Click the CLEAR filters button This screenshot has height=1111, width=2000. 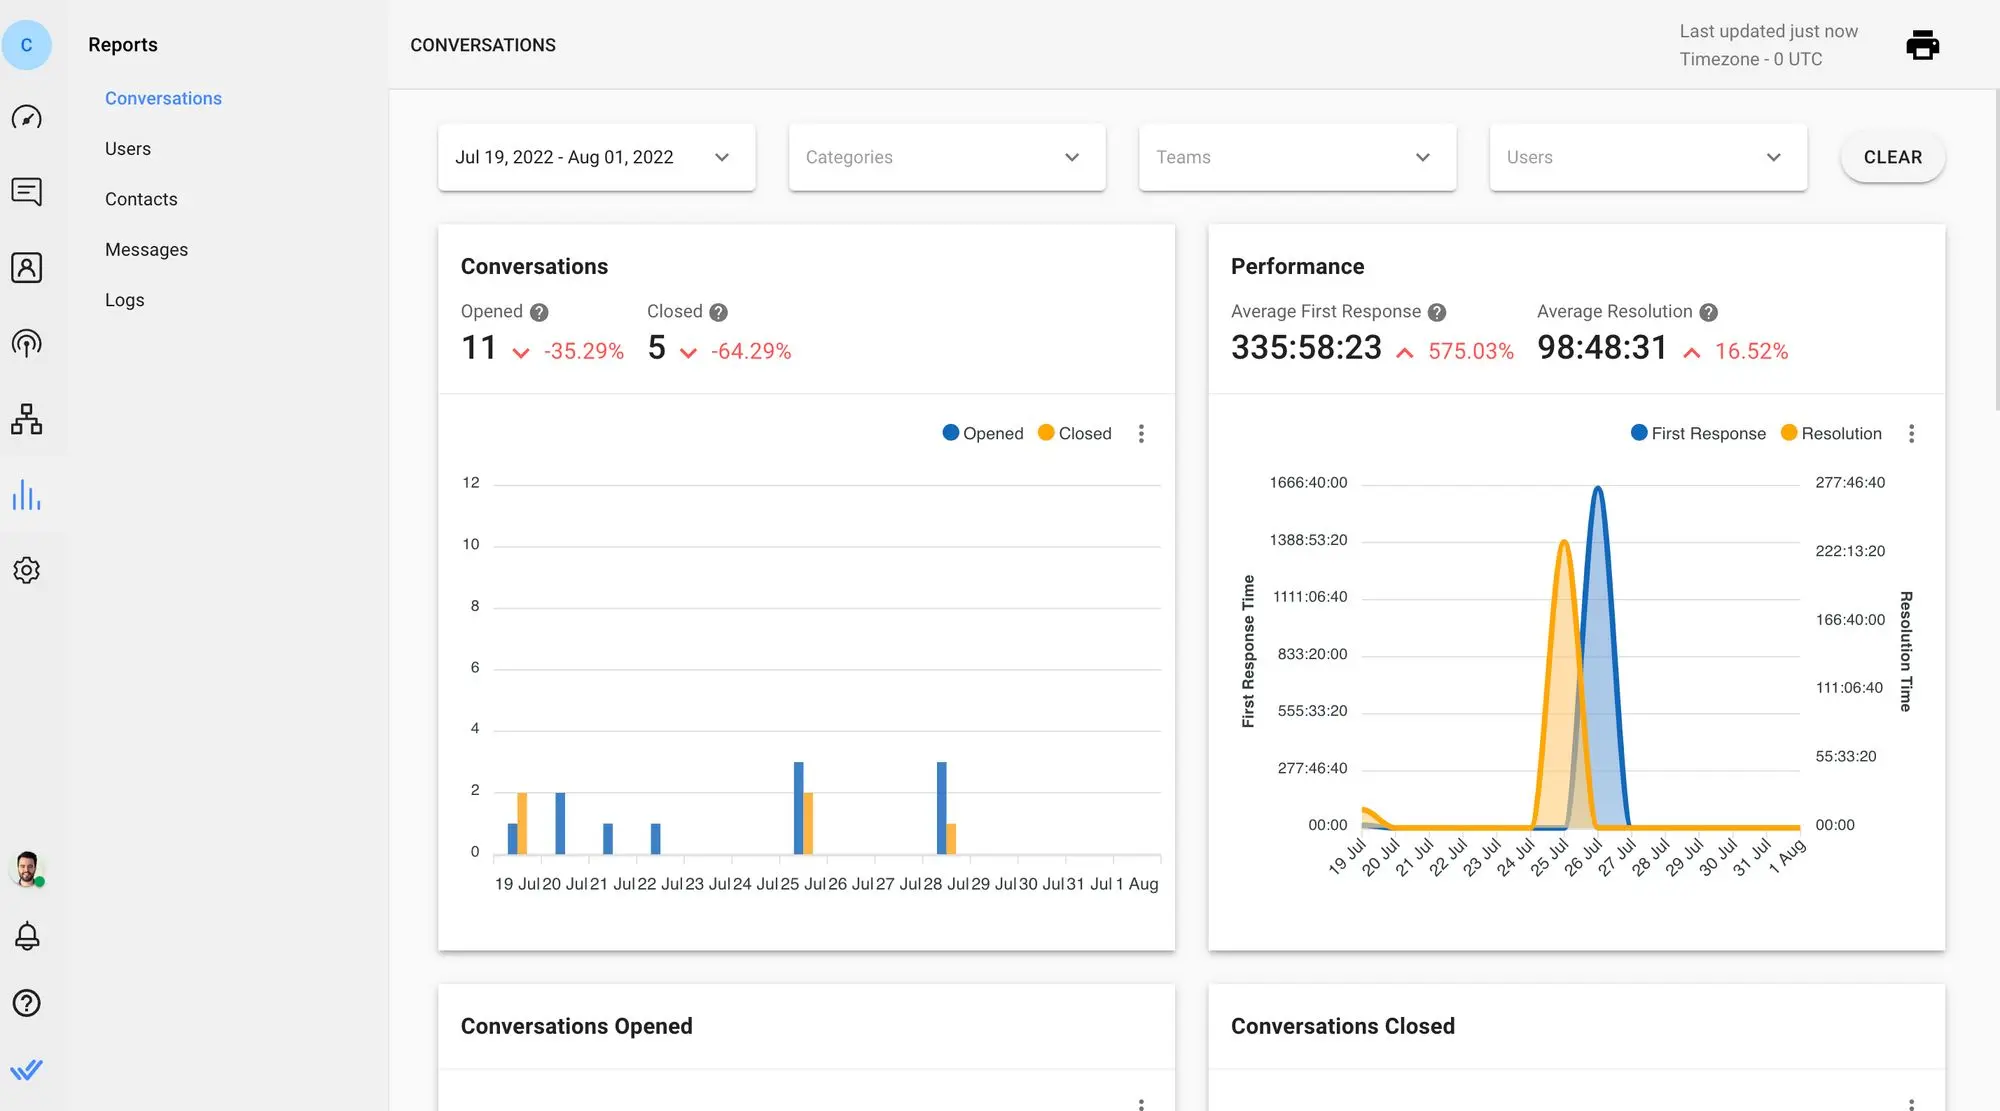(x=1892, y=156)
